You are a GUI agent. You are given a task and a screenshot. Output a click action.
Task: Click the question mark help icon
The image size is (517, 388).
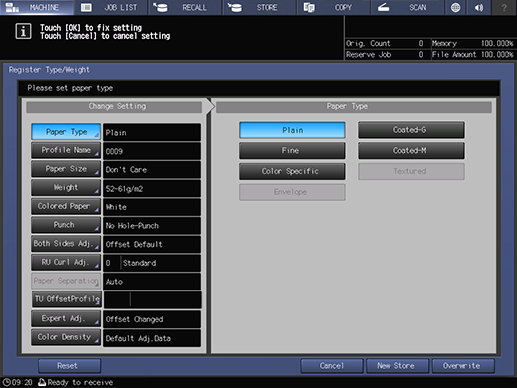click(x=504, y=7)
